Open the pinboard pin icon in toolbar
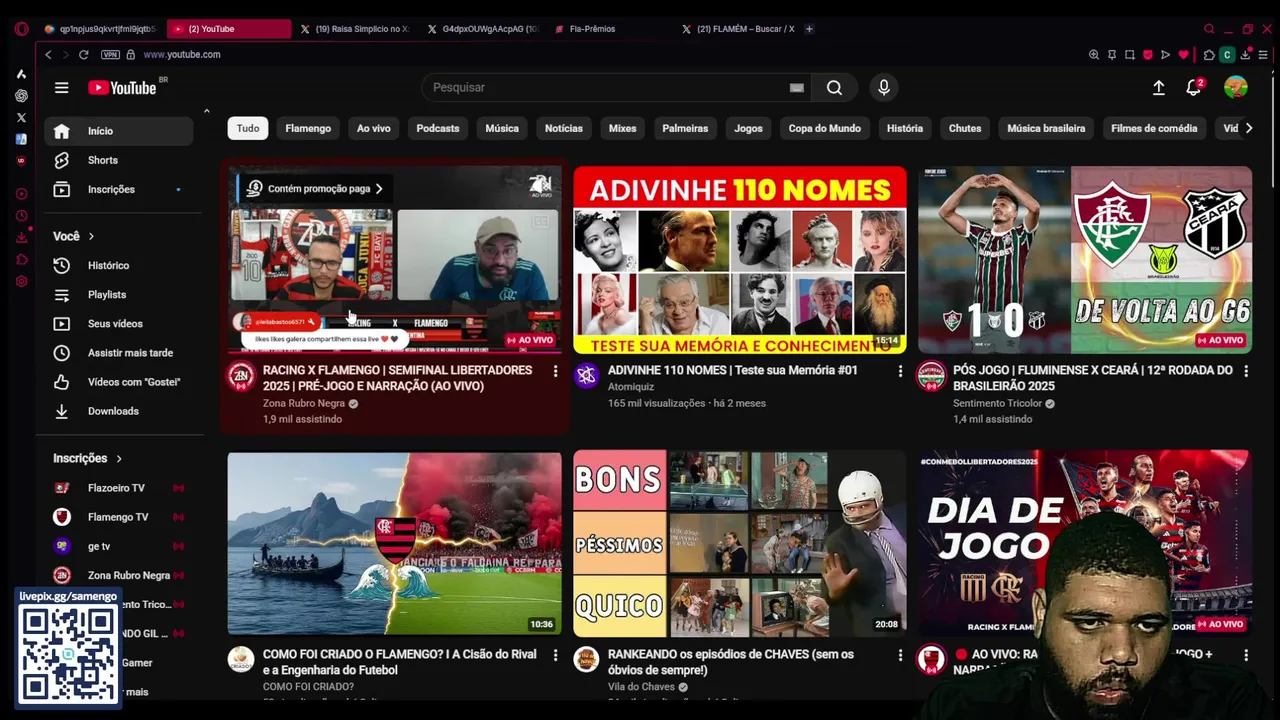The width and height of the screenshot is (1280, 720). [x=1112, y=55]
